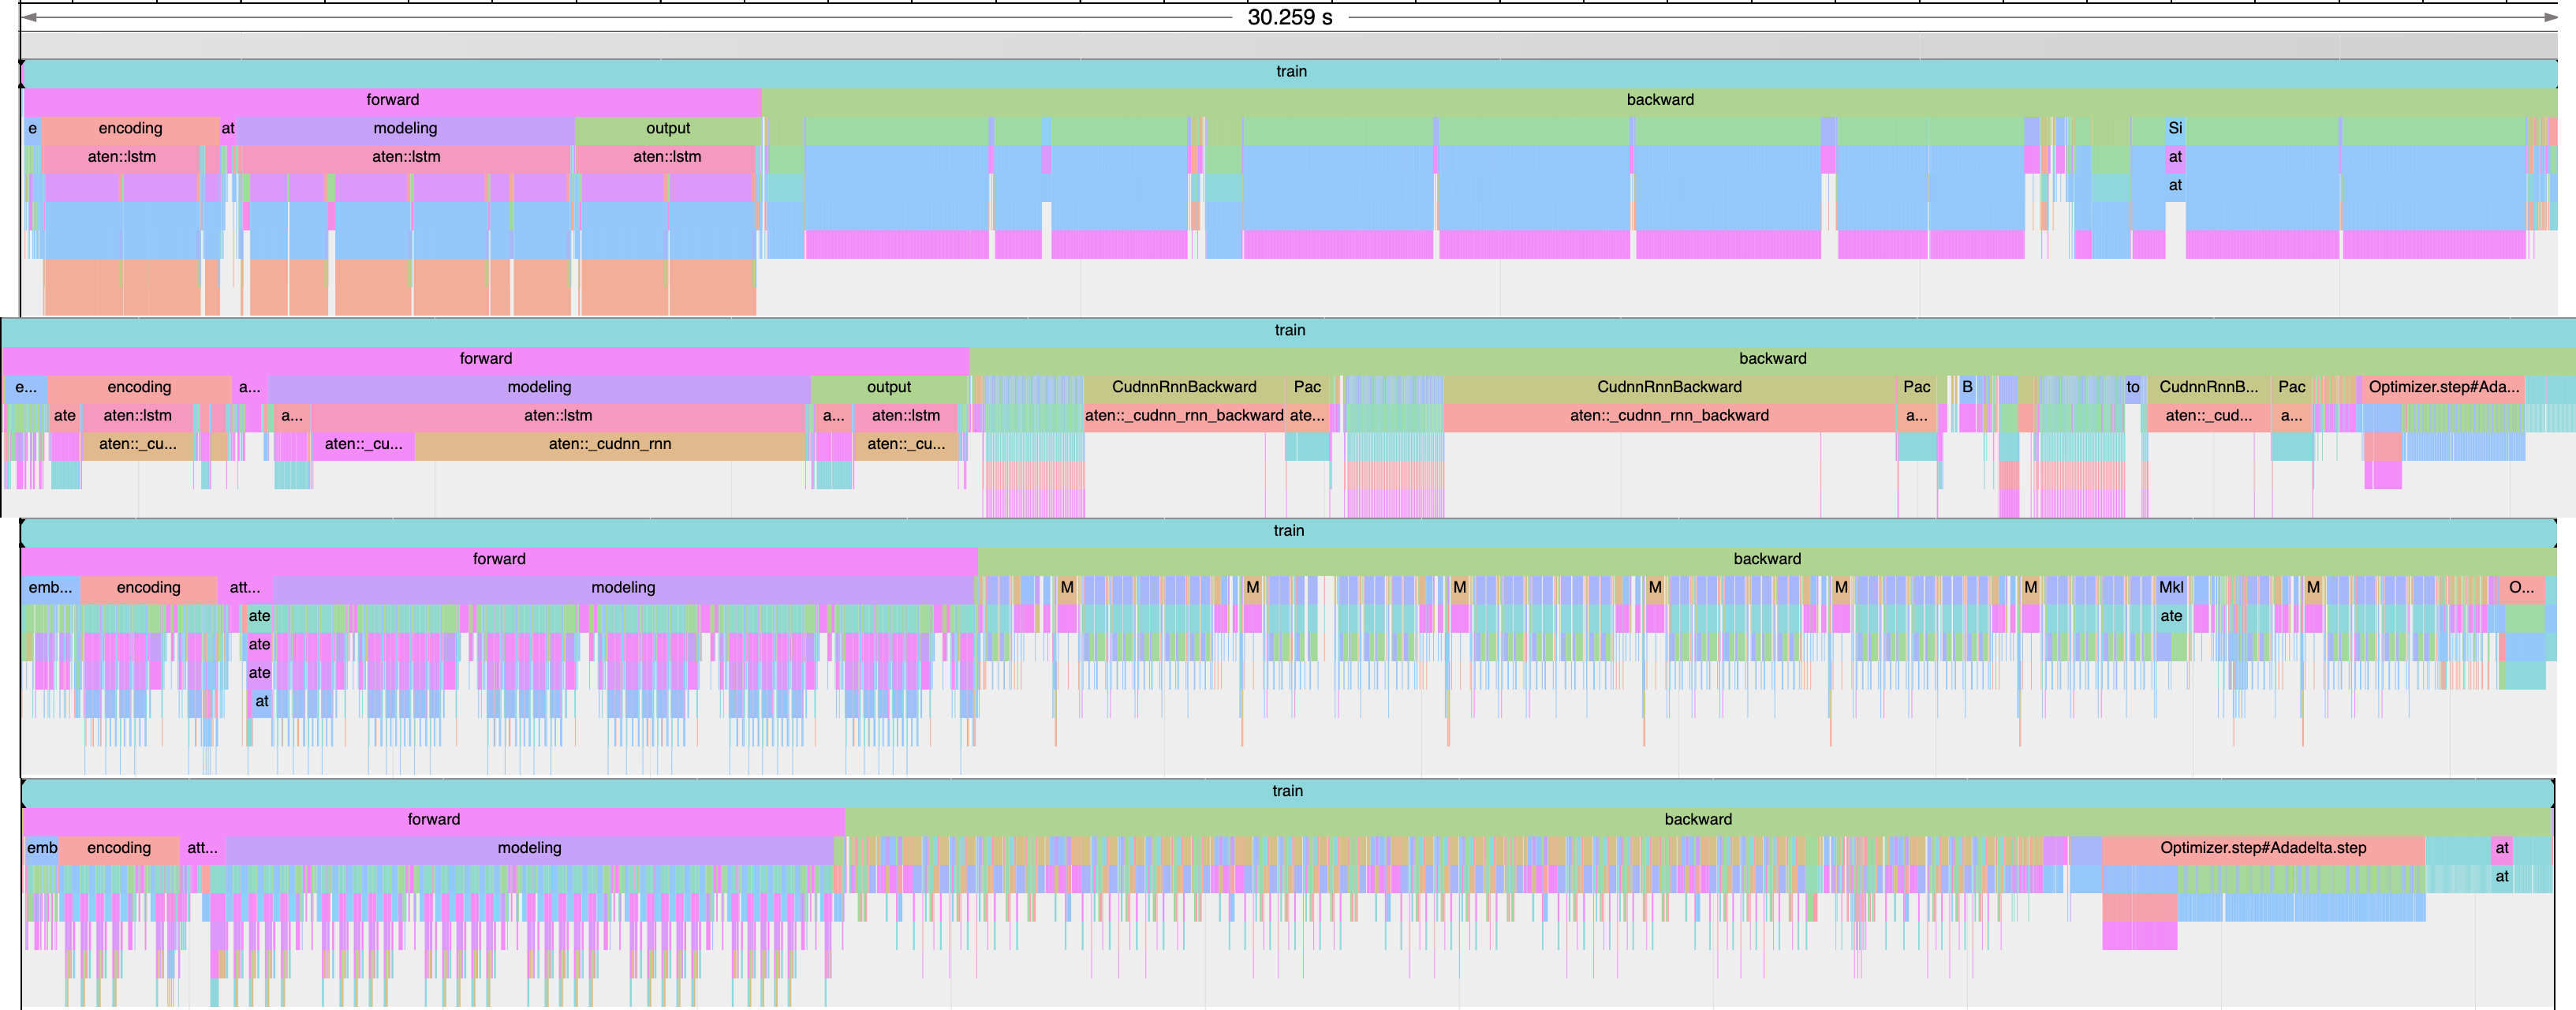Viewport: 2576px width, 1010px height.
Task: Select the backward slice in bottom trace
Action: pos(1697,820)
